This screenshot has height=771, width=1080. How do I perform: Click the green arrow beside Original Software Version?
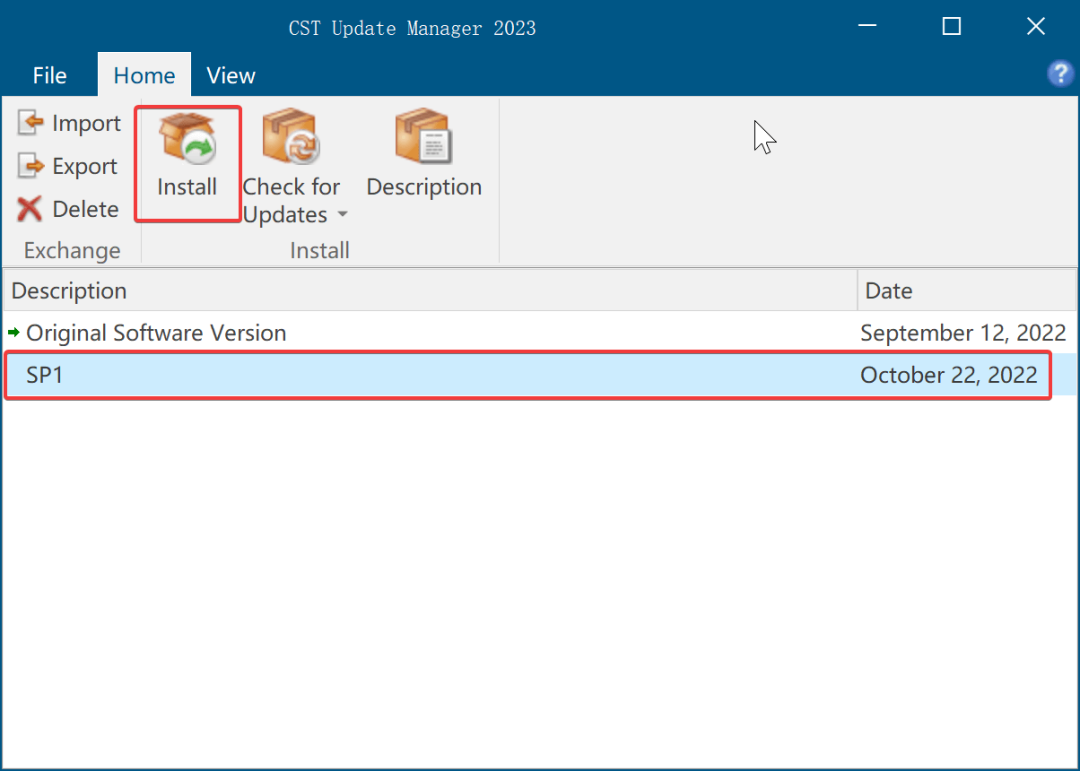[14, 332]
